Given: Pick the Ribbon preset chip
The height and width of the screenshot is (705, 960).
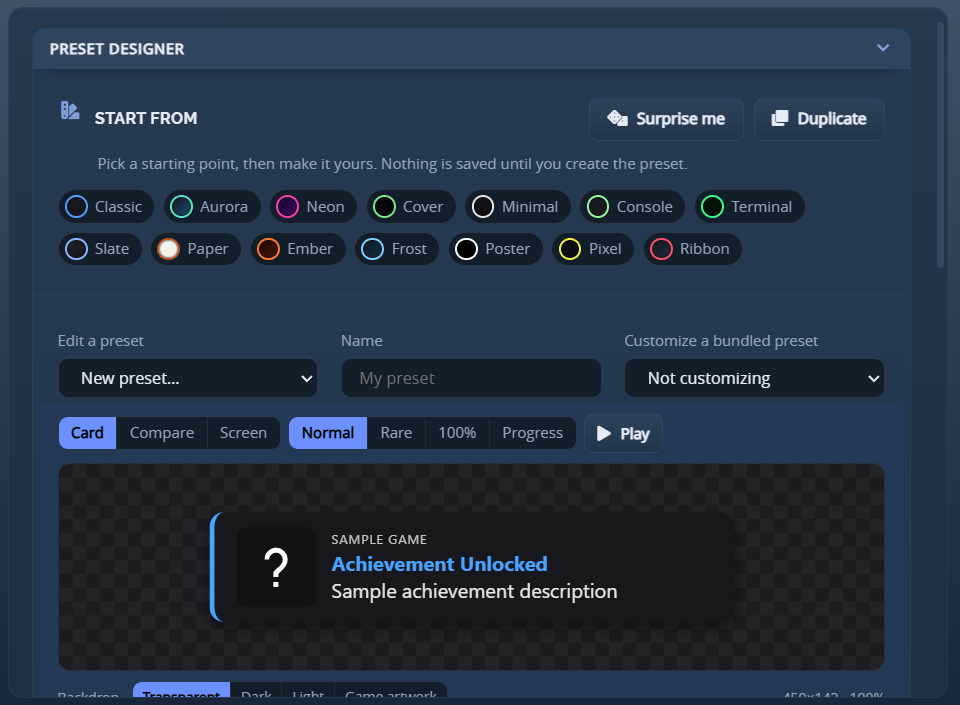Looking at the screenshot, I should (x=692, y=249).
